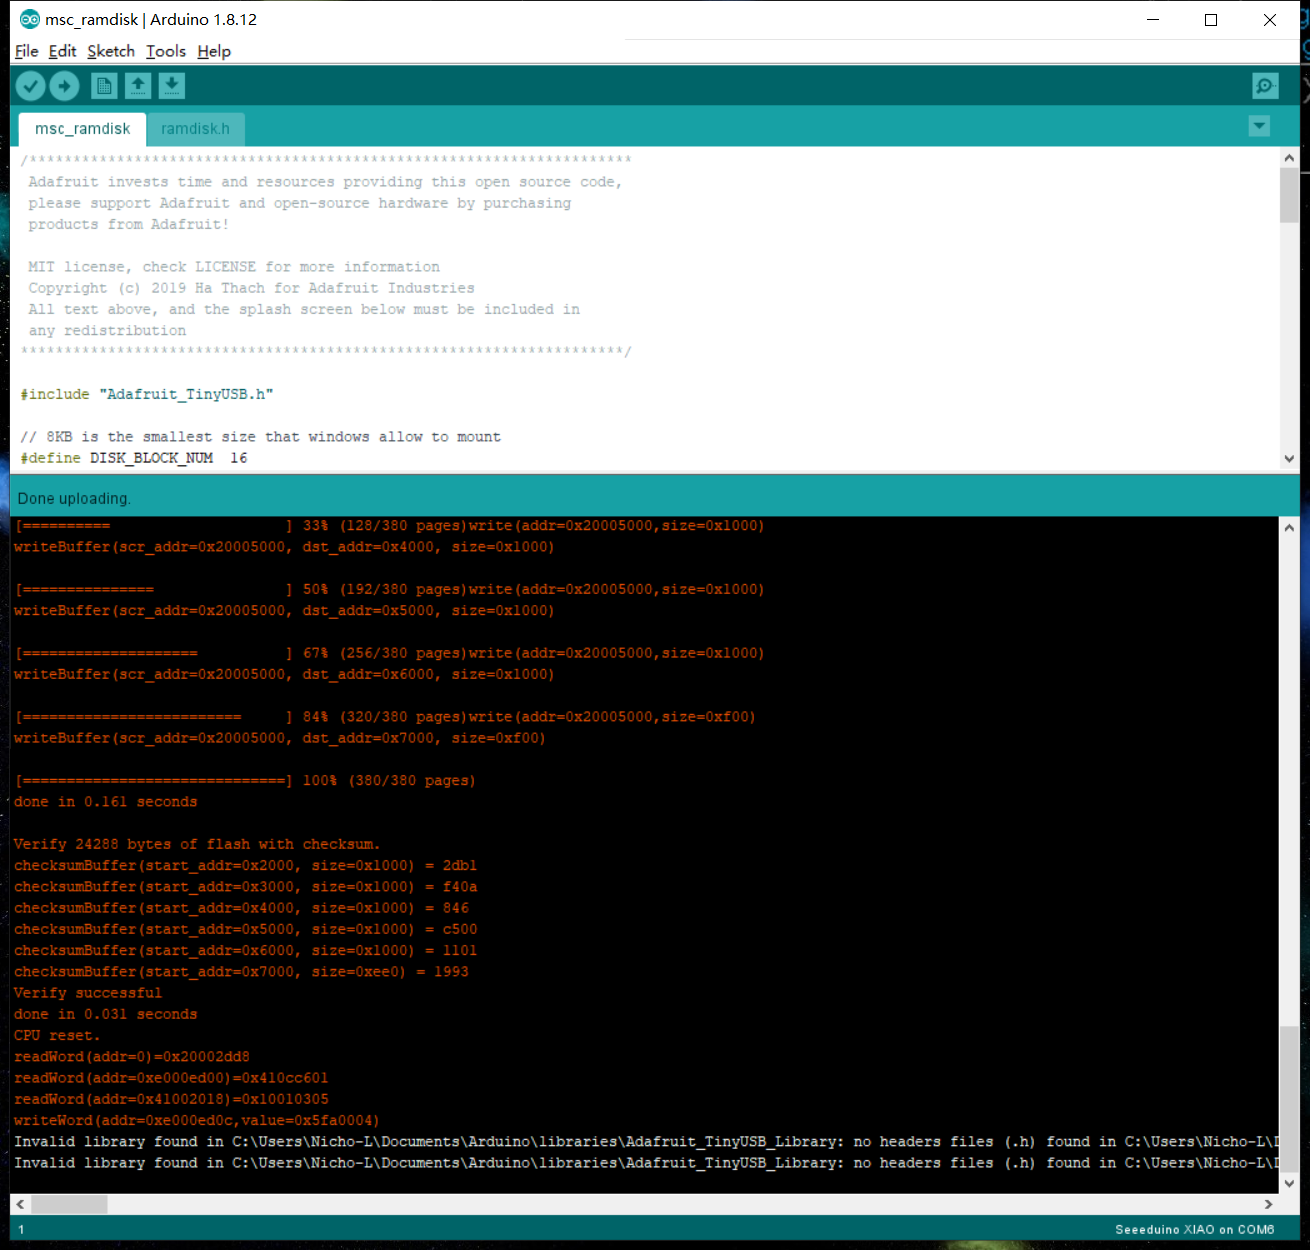Click console scrollbar up arrow

[1289, 527]
